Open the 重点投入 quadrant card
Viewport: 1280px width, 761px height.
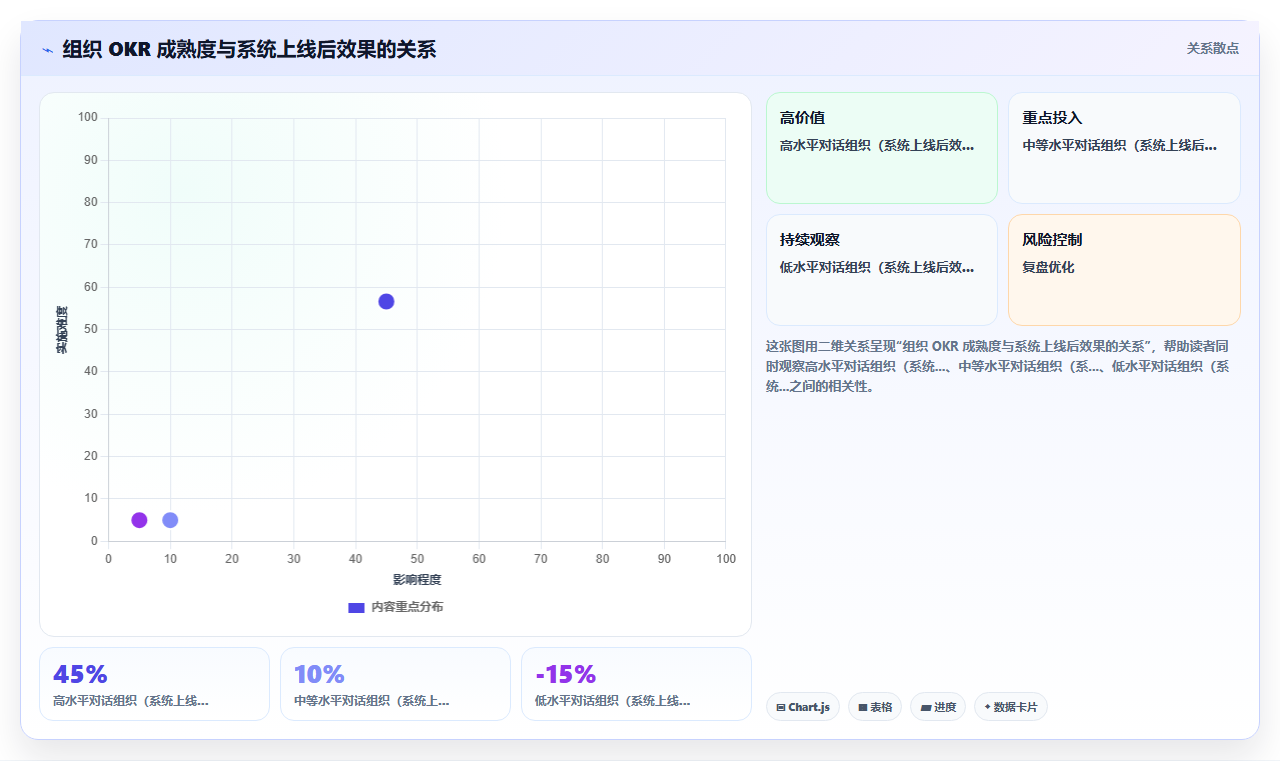[x=1124, y=148]
